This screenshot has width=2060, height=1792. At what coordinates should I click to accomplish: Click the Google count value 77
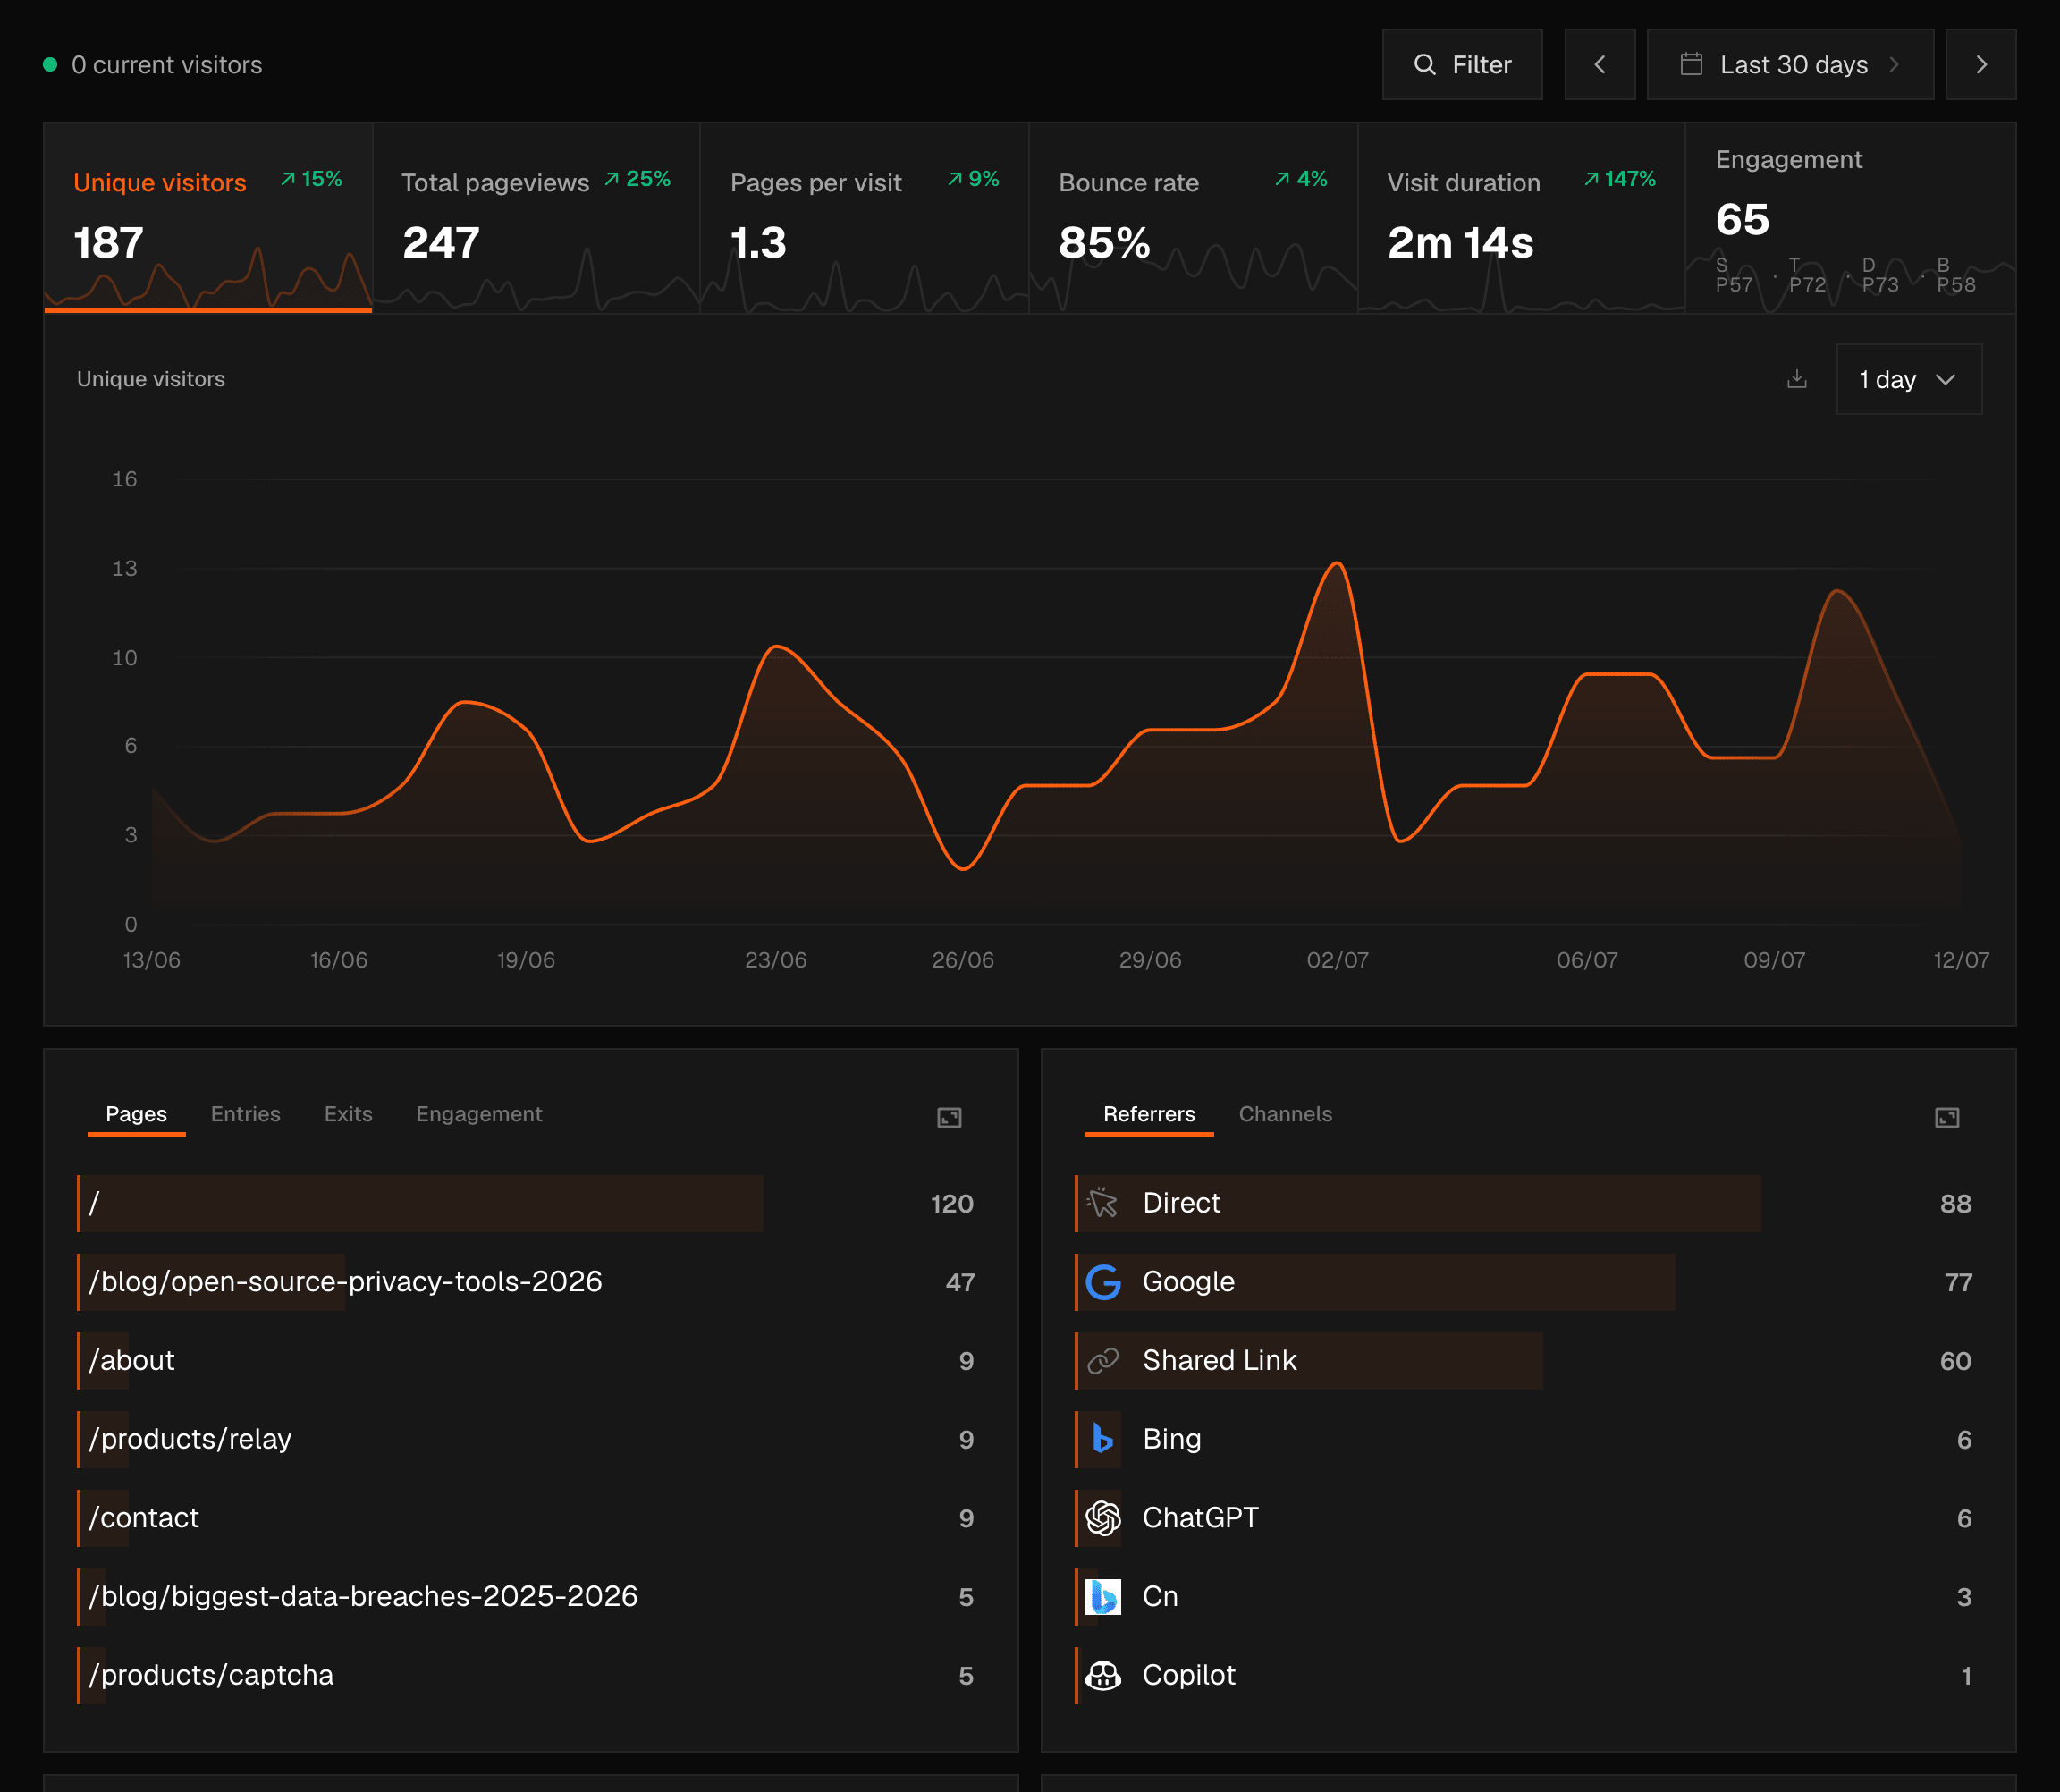tap(1957, 1283)
